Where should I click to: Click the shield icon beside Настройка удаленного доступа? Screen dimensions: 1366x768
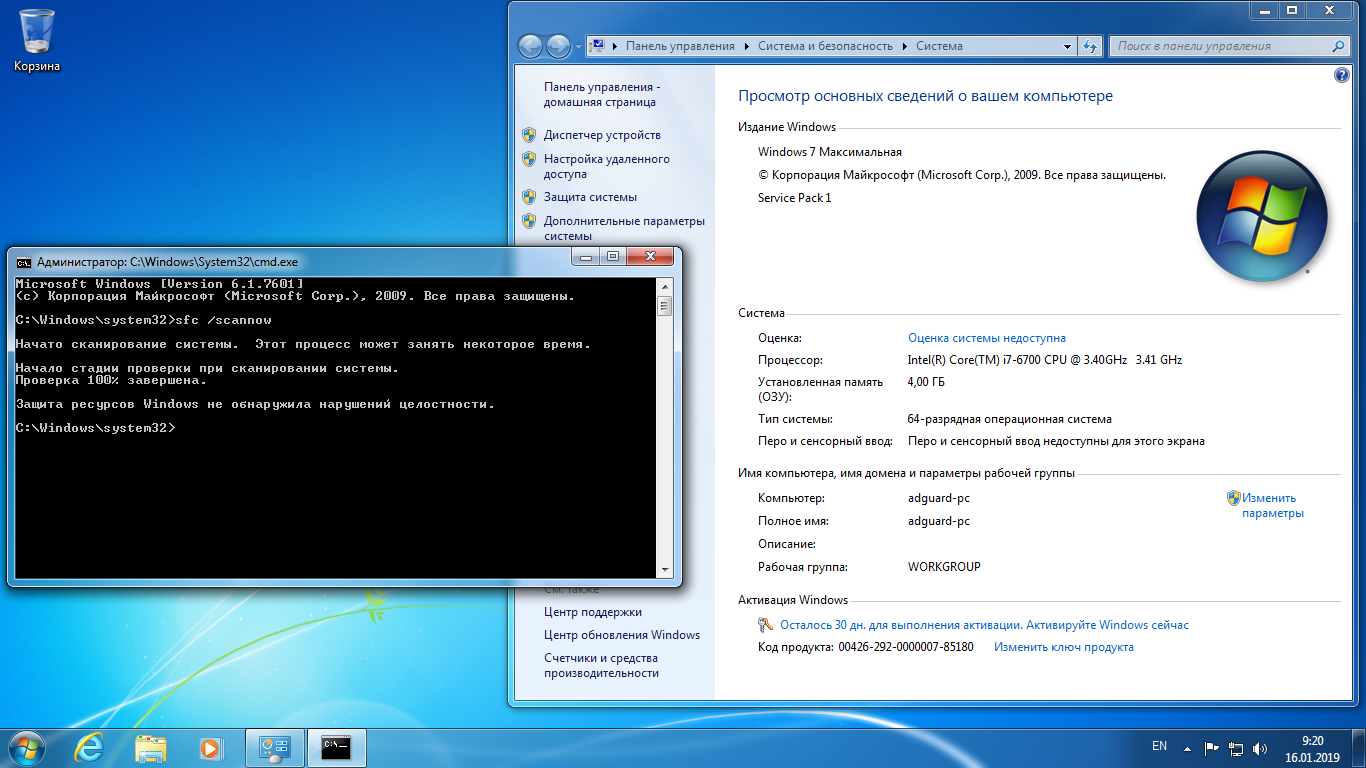(x=529, y=159)
